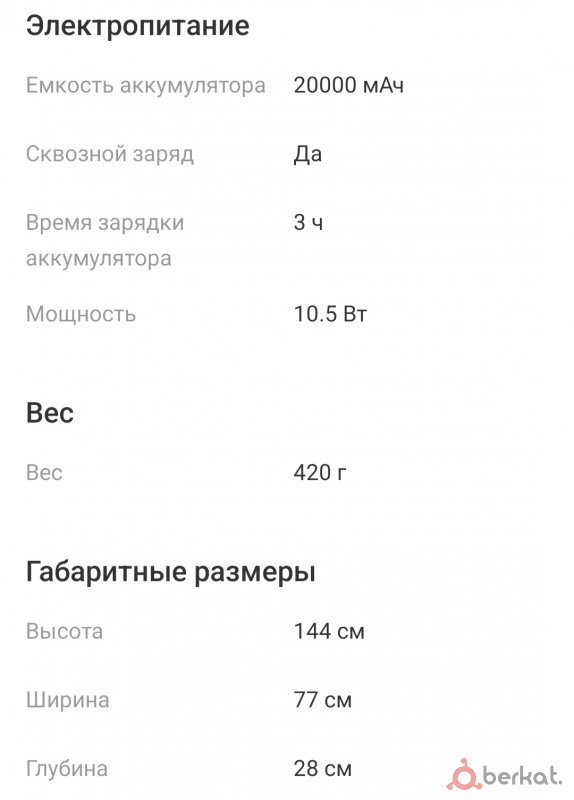Select the Электропитание section heading
Image resolution: width=574 pixels, height=800 pixels.
coord(138,26)
